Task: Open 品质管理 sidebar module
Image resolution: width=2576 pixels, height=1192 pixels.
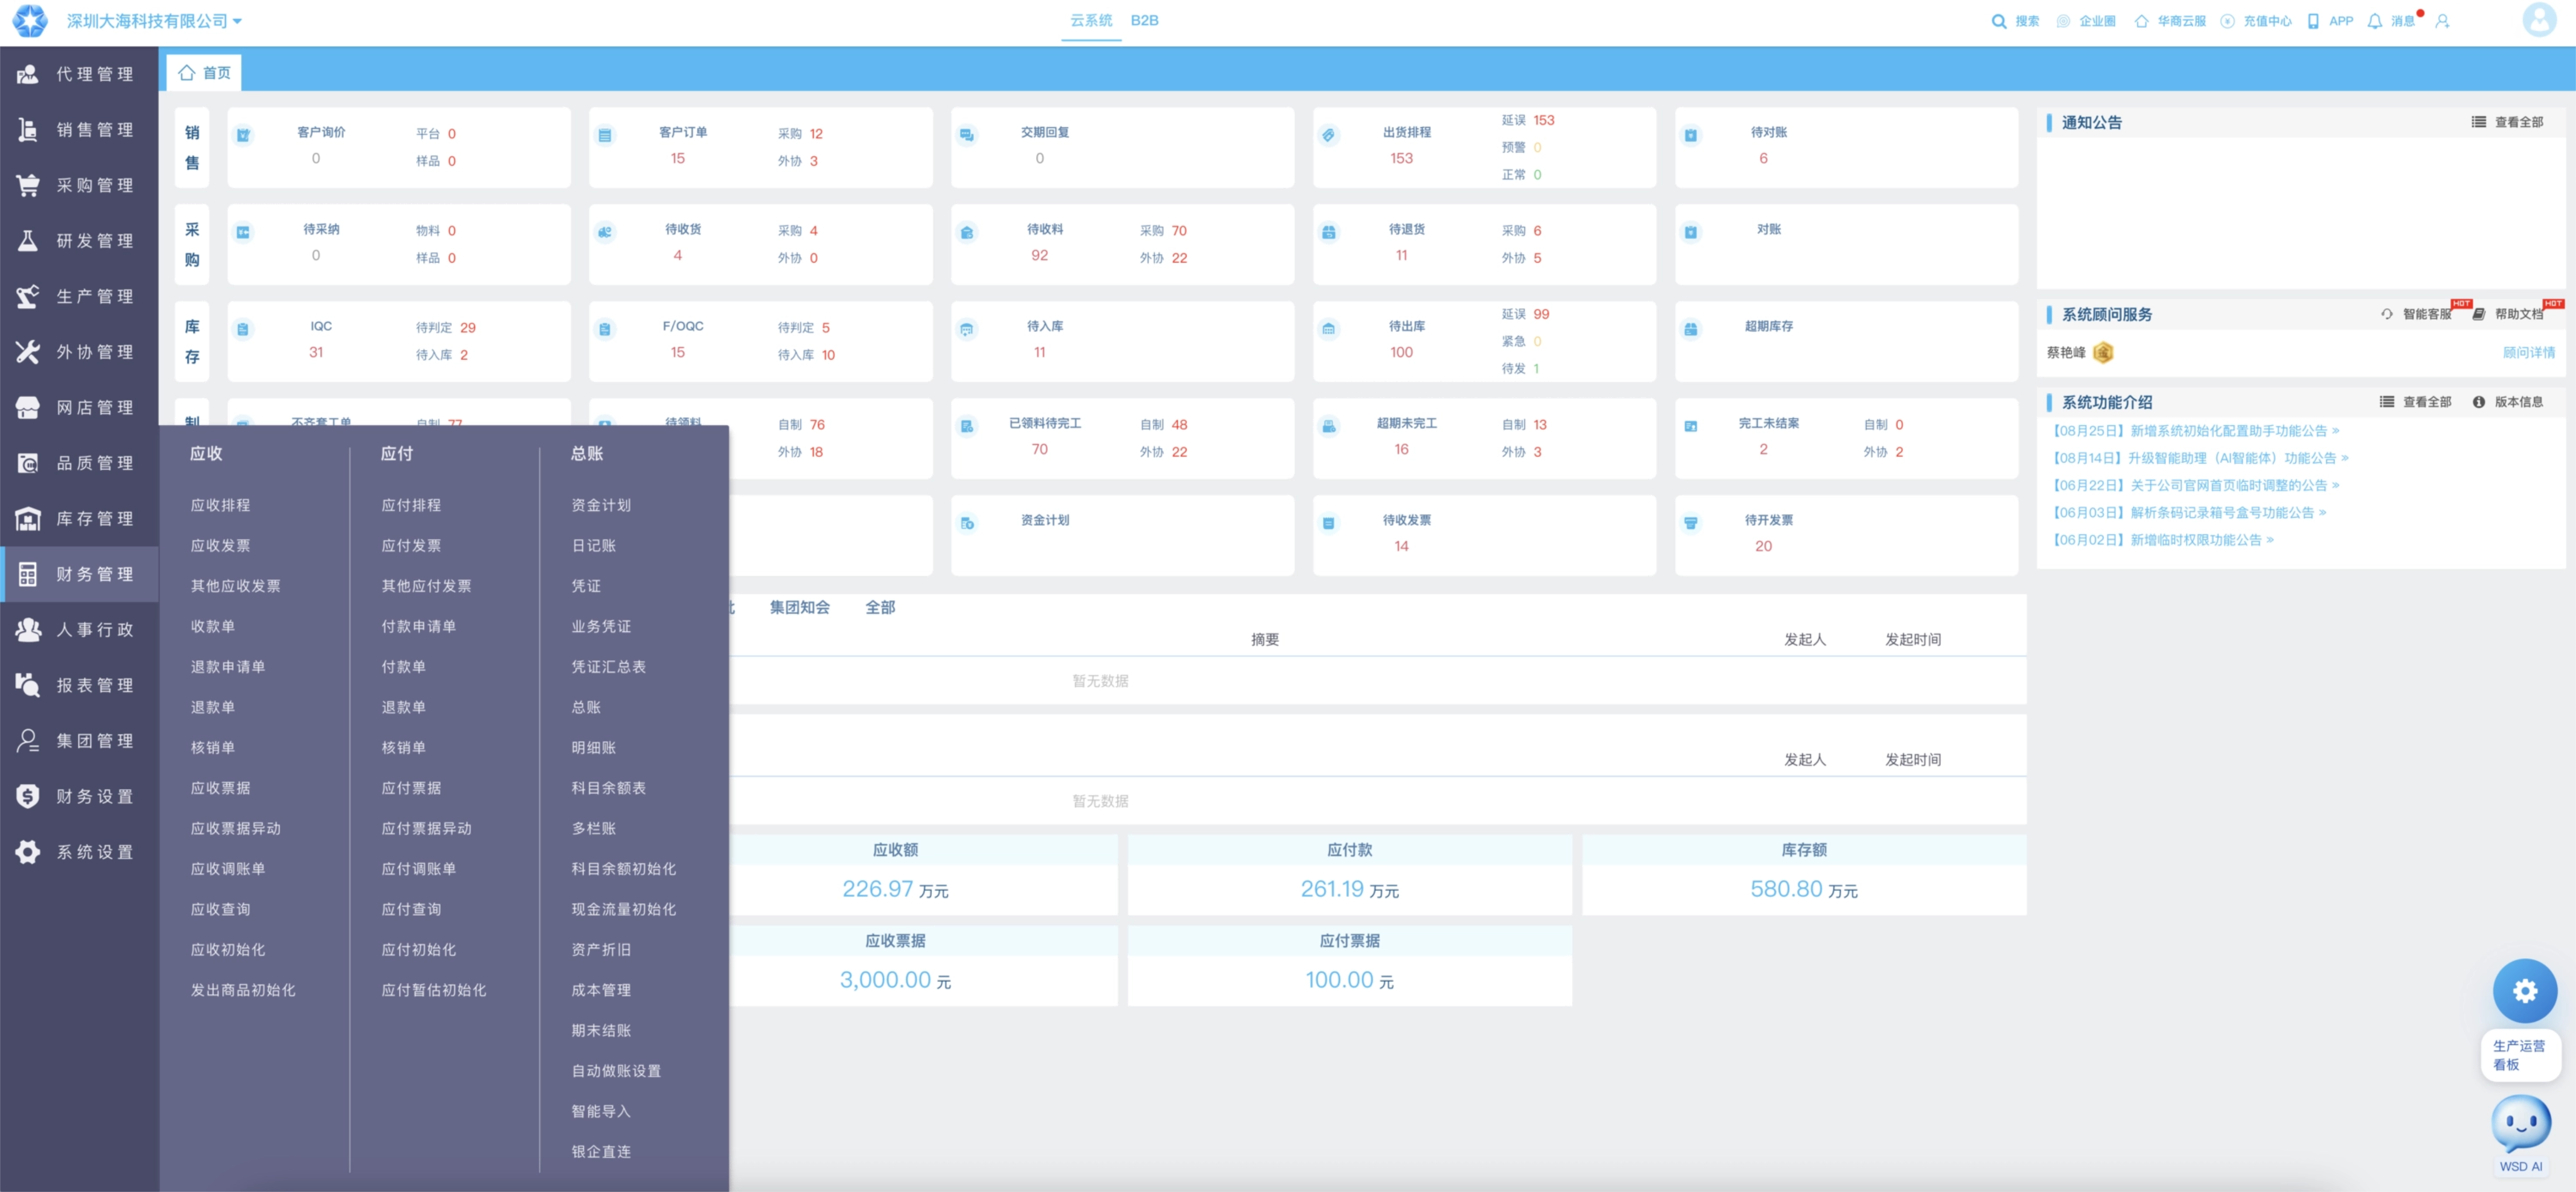Action: 79,463
